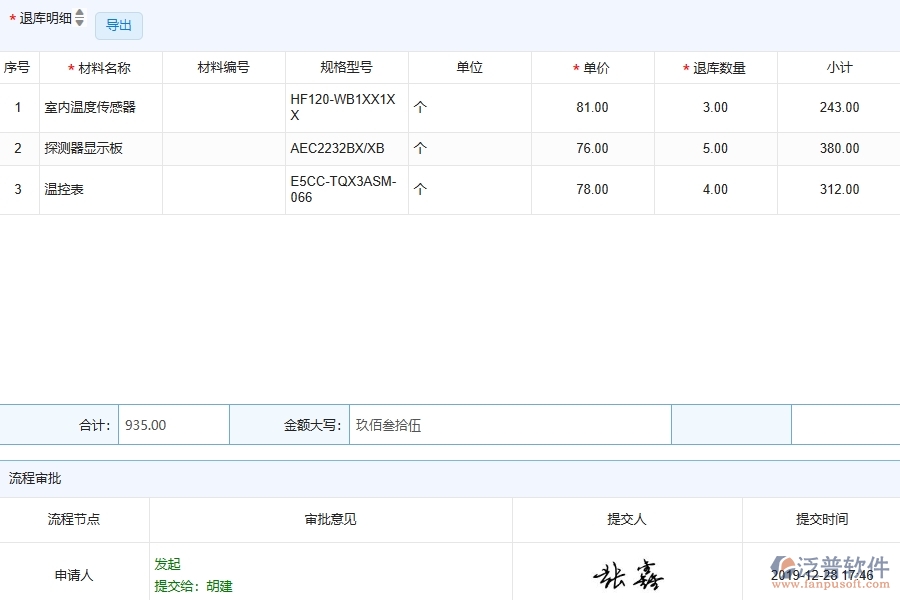Click the 小计 column header
900x600 pixels.
[x=838, y=67]
